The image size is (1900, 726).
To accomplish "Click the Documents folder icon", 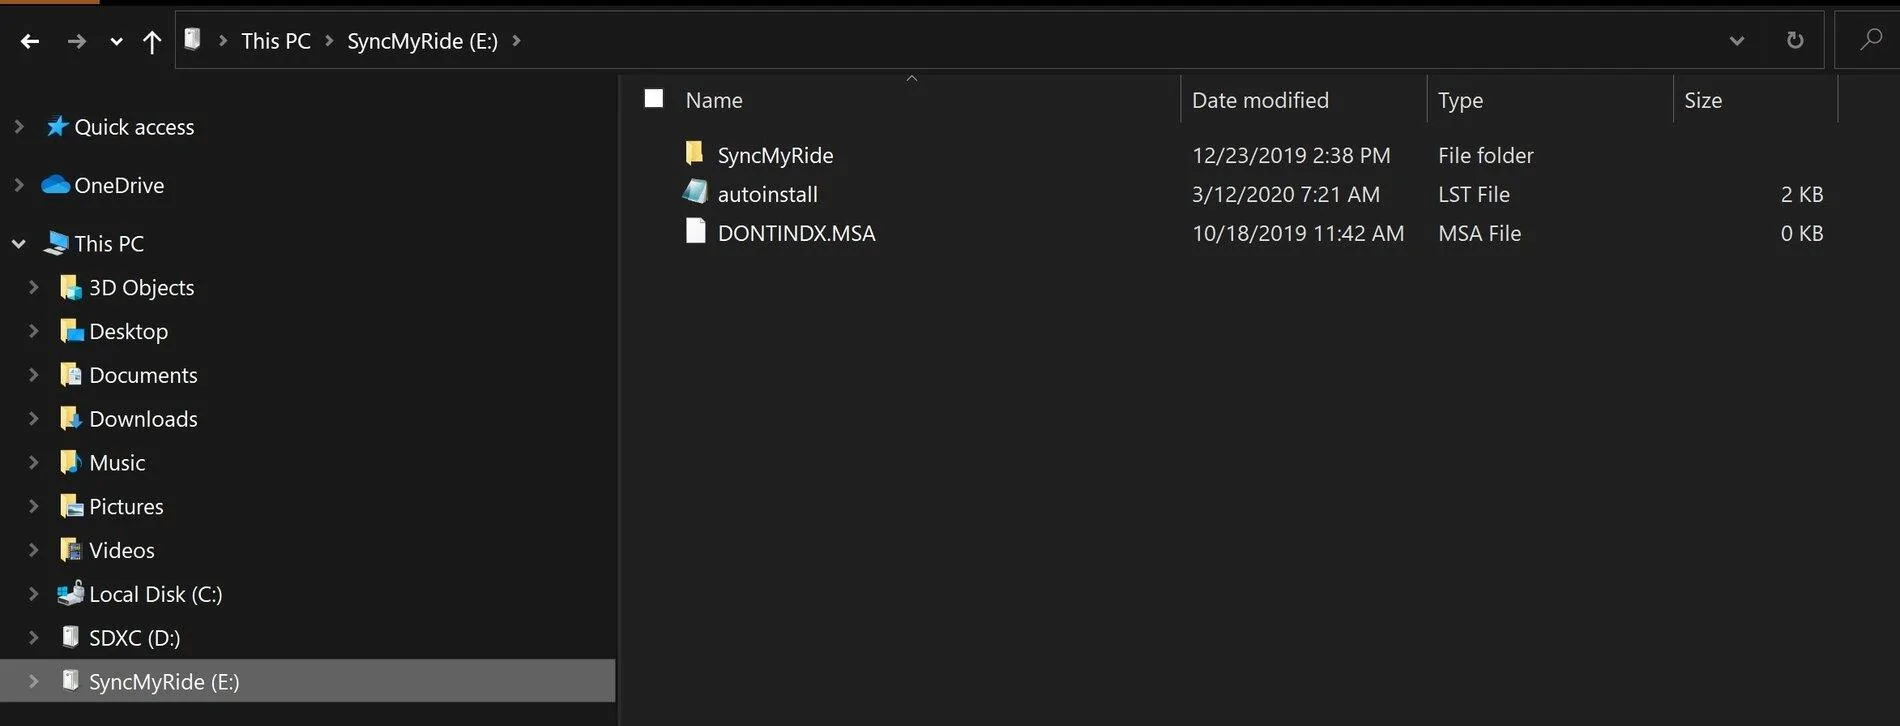I will 71,374.
